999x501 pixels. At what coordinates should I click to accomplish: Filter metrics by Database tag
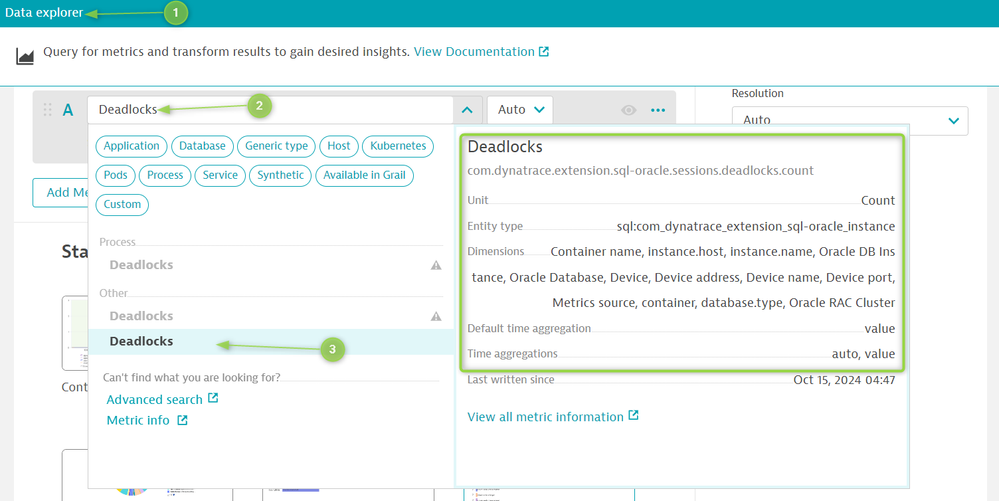202,146
